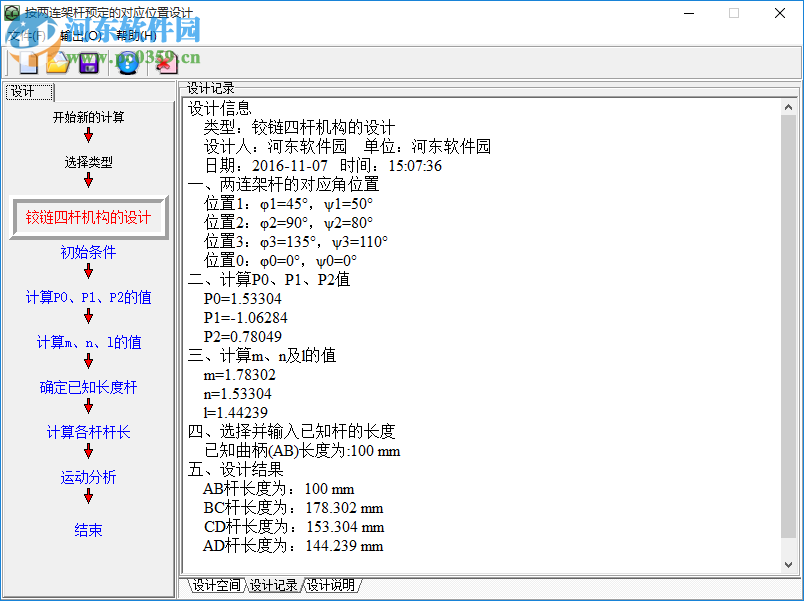Click heading 三、计算m、n及l的值
Image resolution: width=804 pixels, height=601 pixels.
click(262, 355)
